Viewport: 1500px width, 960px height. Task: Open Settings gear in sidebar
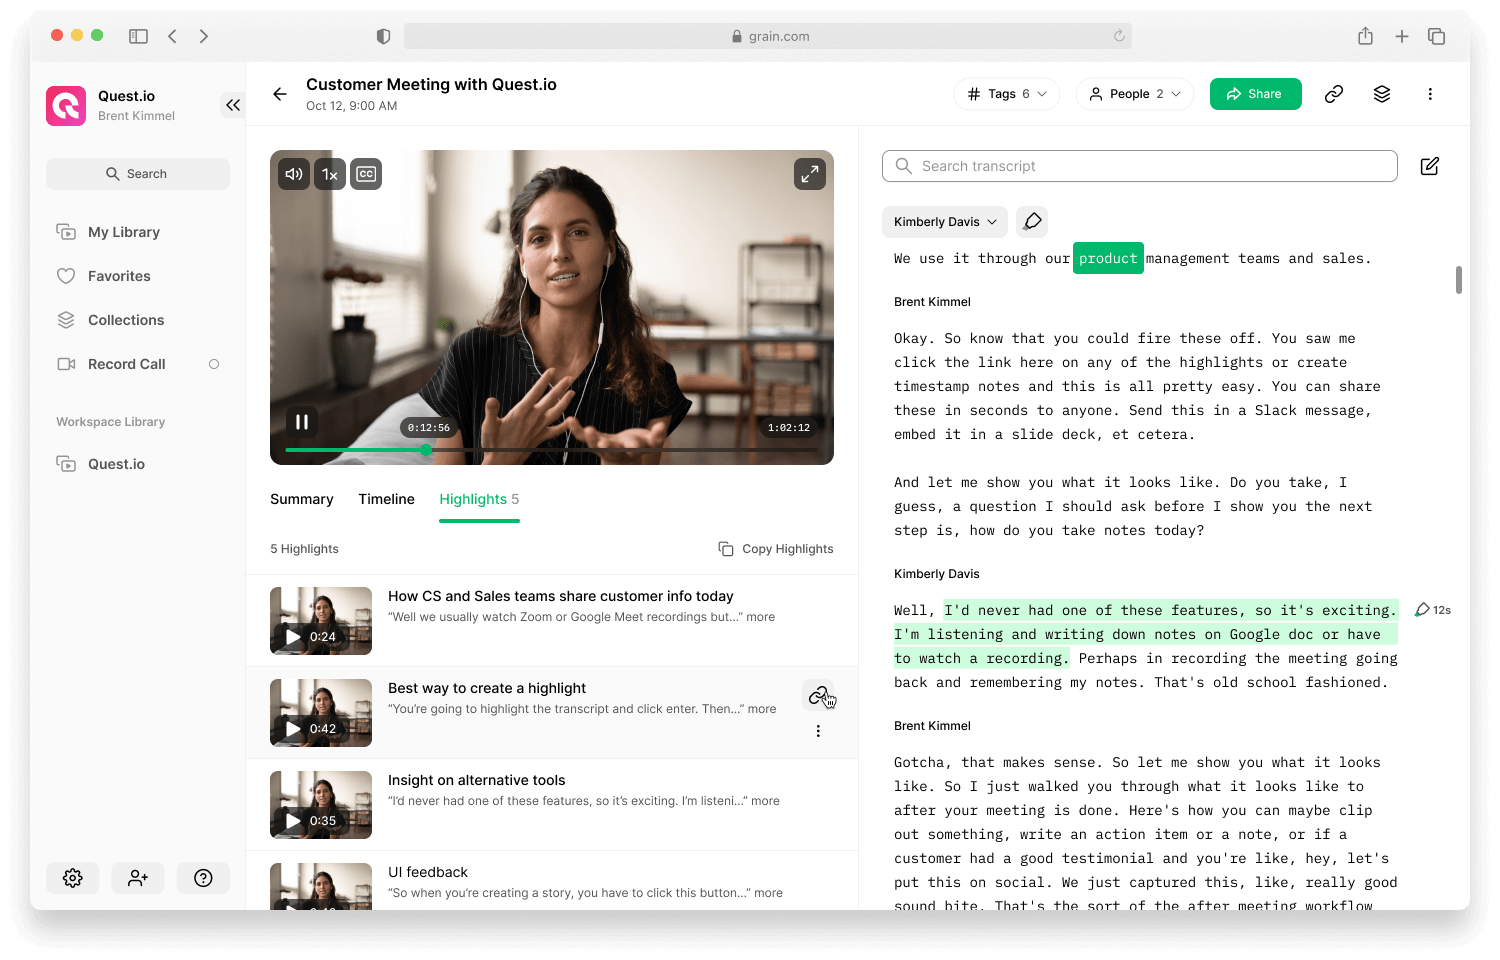[72, 878]
